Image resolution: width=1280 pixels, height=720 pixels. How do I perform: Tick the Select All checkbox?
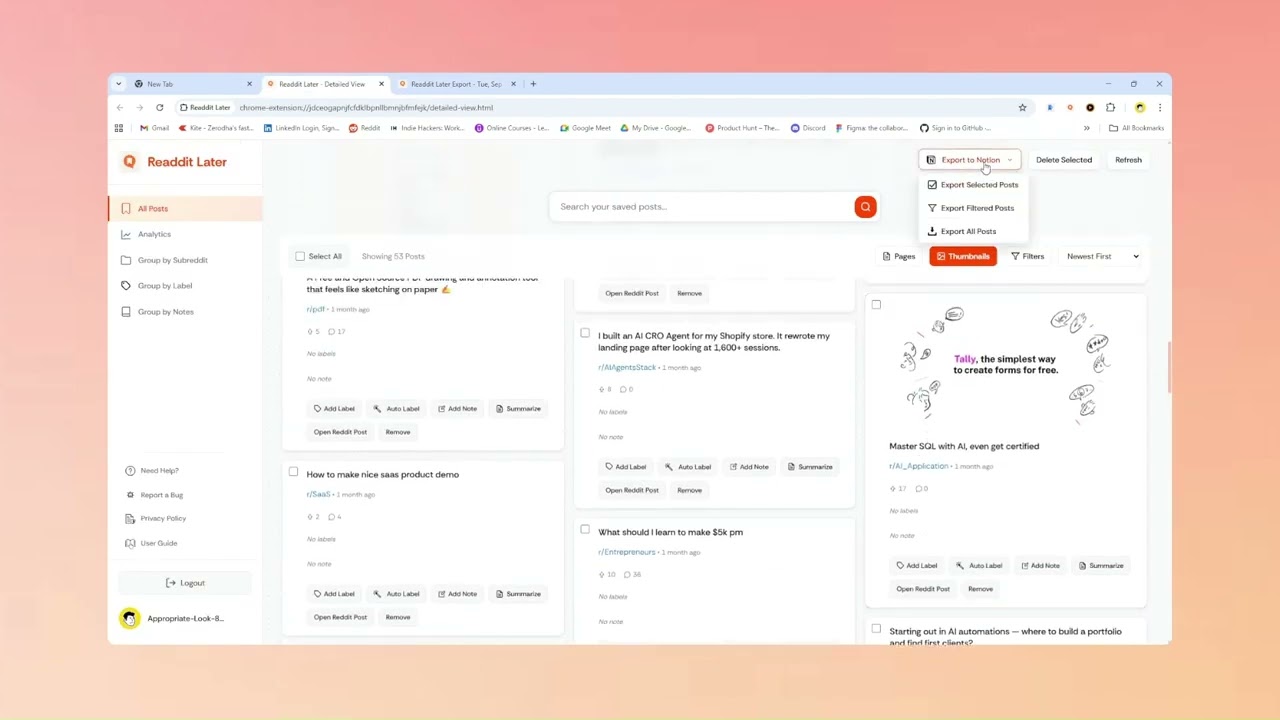(x=300, y=256)
